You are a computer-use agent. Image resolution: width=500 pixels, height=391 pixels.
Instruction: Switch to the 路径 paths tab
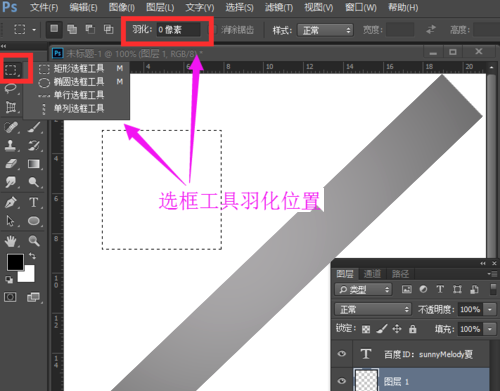(x=400, y=274)
